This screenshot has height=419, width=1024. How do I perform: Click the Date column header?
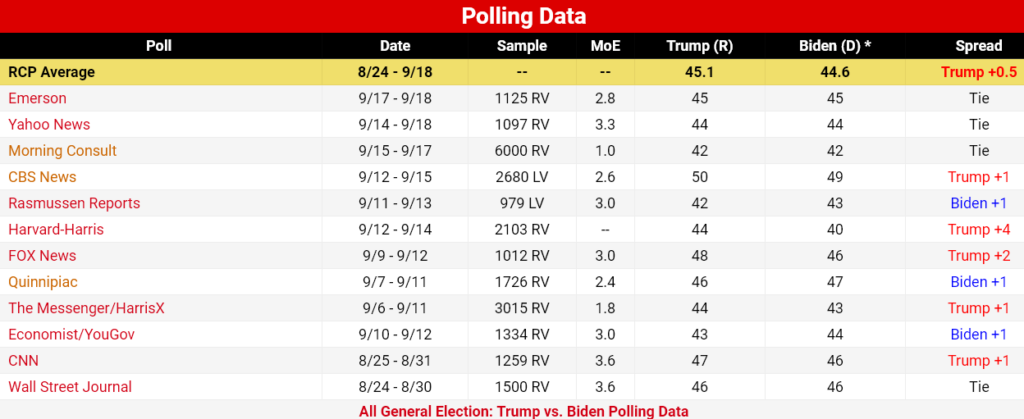click(395, 46)
